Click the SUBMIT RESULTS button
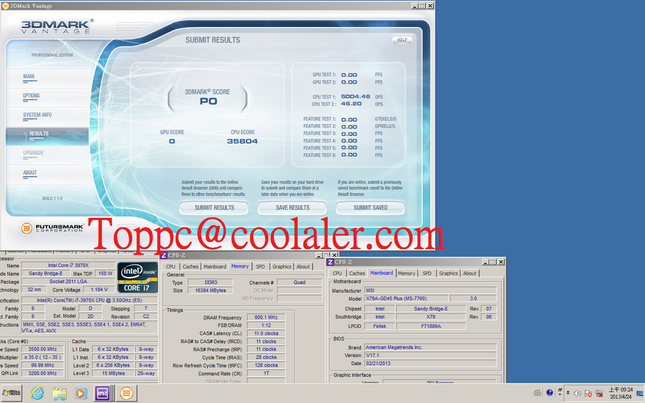The image size is (645, 403). (214, 208)
